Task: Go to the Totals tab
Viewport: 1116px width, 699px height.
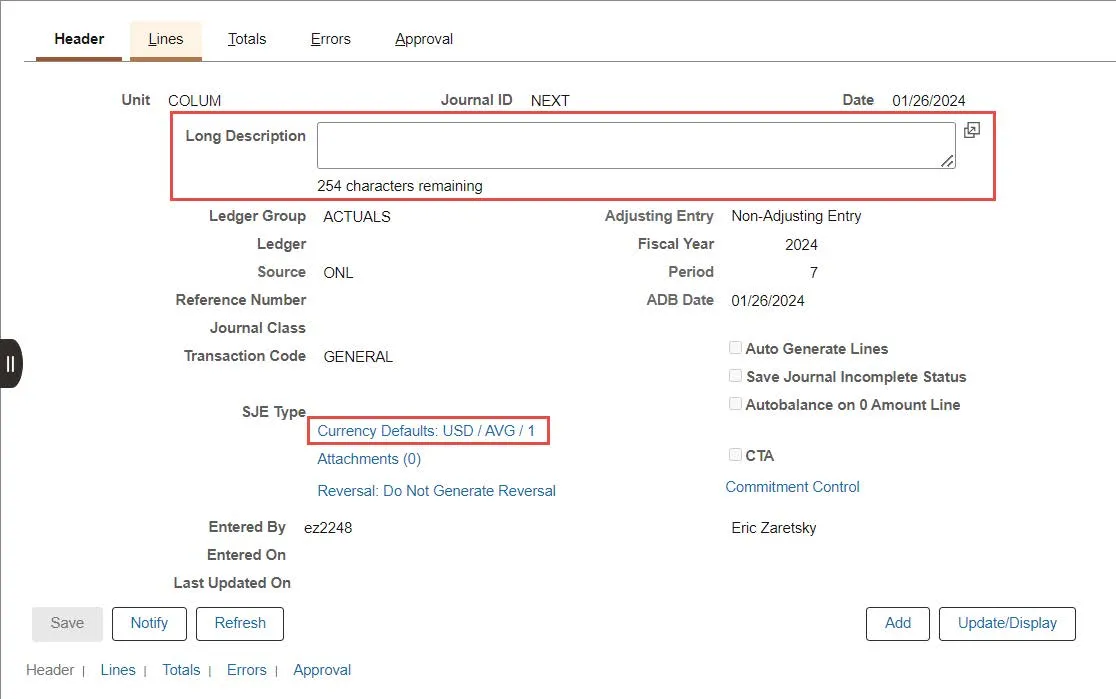Action: pos(247,39)
